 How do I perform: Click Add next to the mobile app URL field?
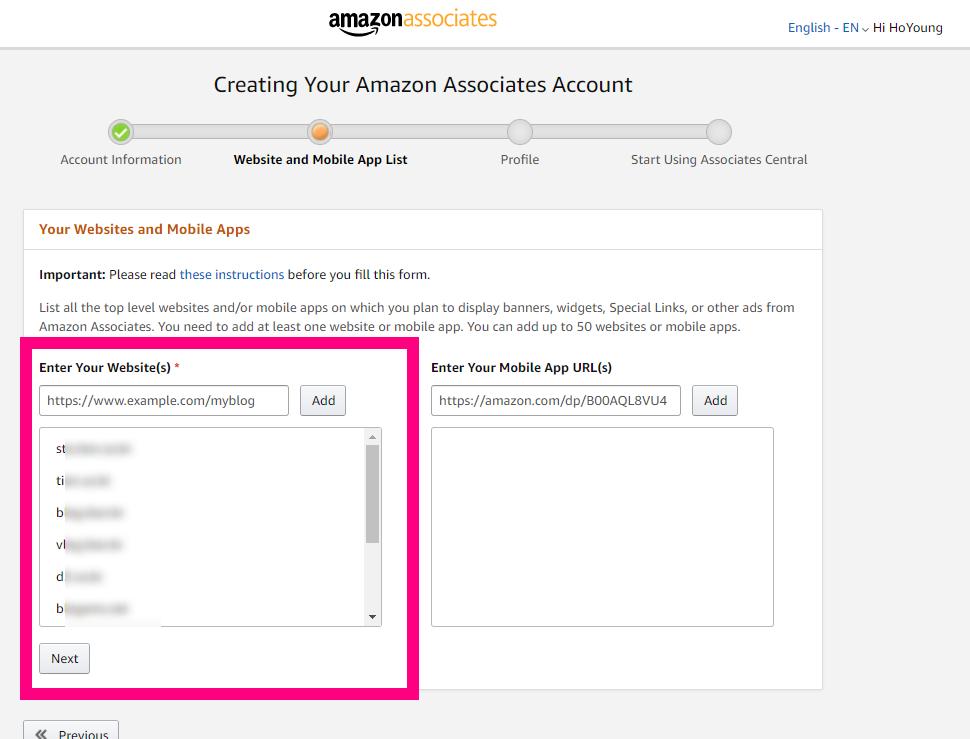(715, 401)
